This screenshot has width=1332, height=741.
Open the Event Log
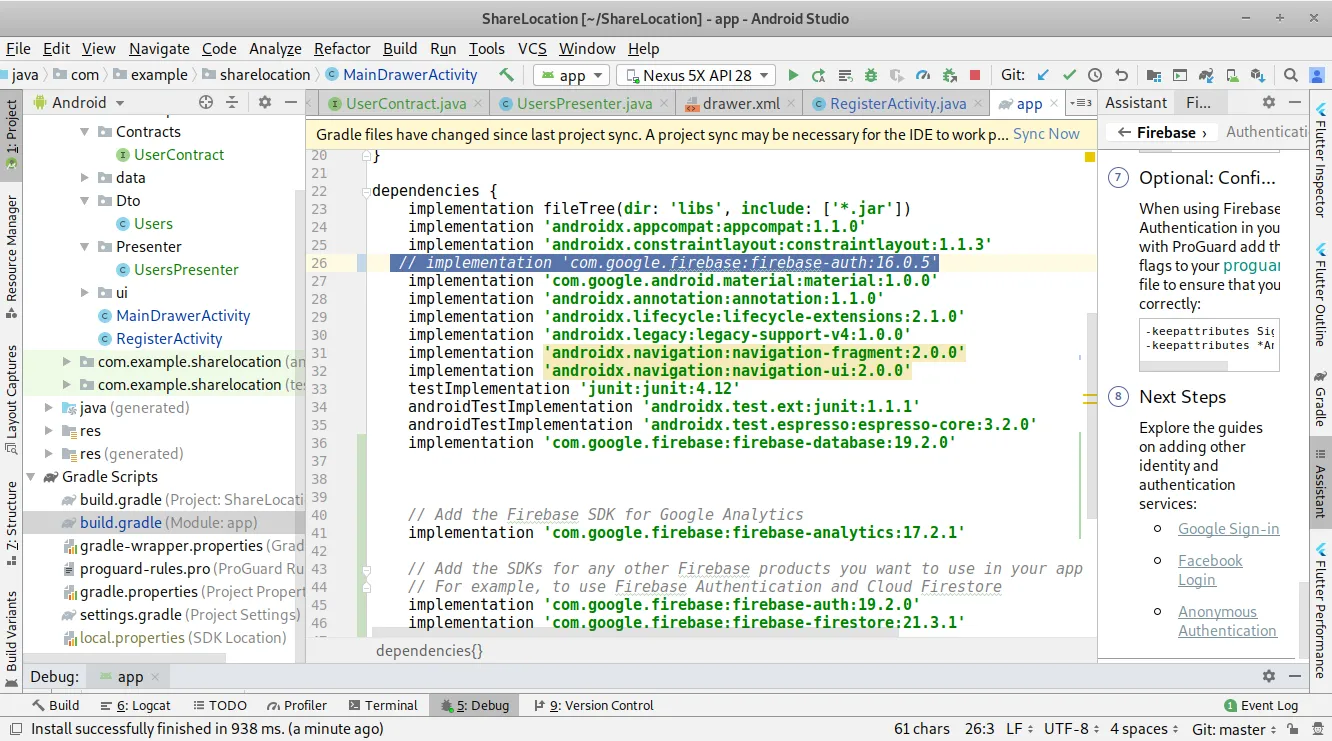point(1261,705)
